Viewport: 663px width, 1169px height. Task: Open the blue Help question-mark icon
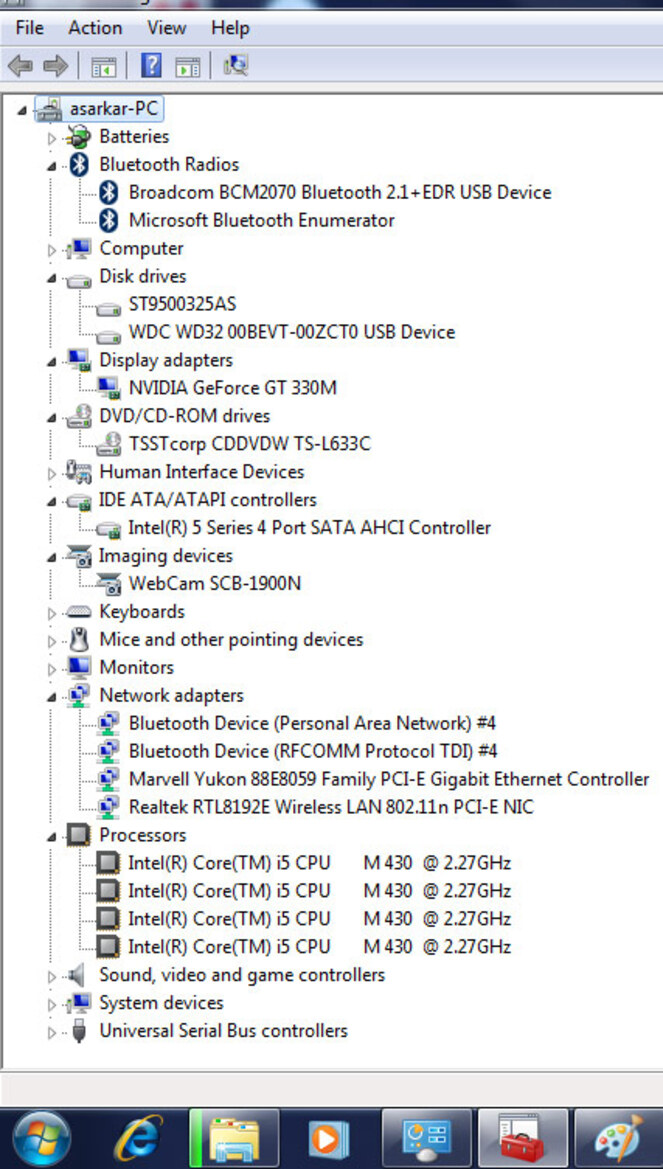151,66
